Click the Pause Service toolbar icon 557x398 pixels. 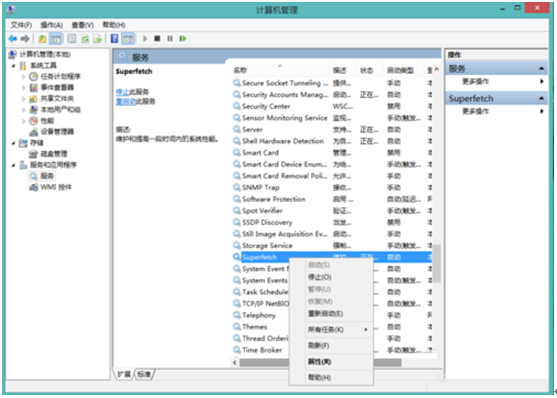pos(170,38)
